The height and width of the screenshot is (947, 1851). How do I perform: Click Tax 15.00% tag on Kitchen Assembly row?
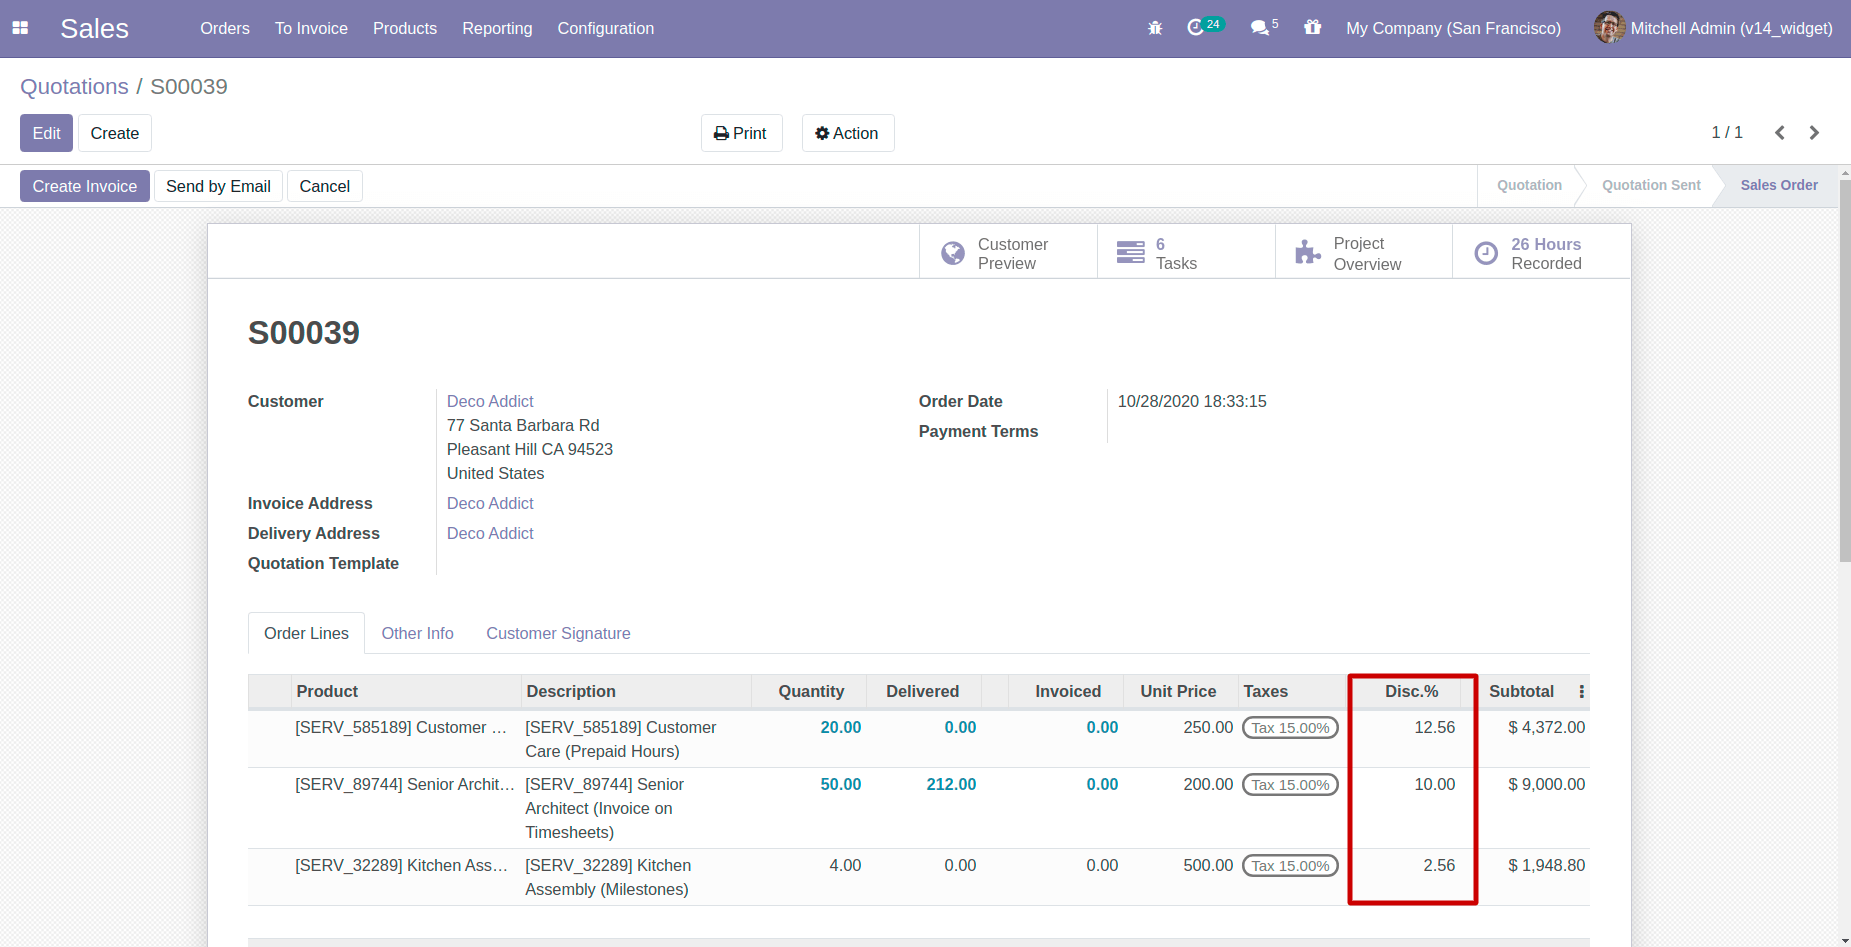click(x=1290, y=866)
